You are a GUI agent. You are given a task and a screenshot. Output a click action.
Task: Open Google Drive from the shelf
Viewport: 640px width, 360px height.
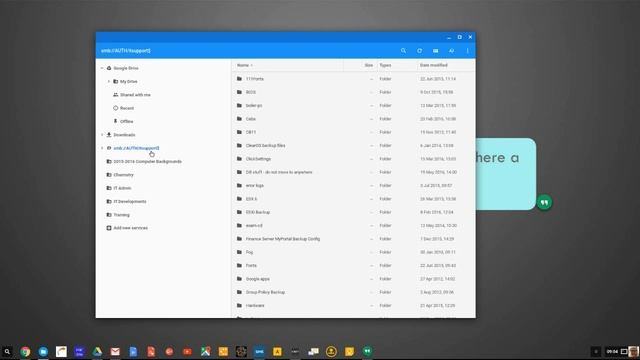[x=97, y=351]
